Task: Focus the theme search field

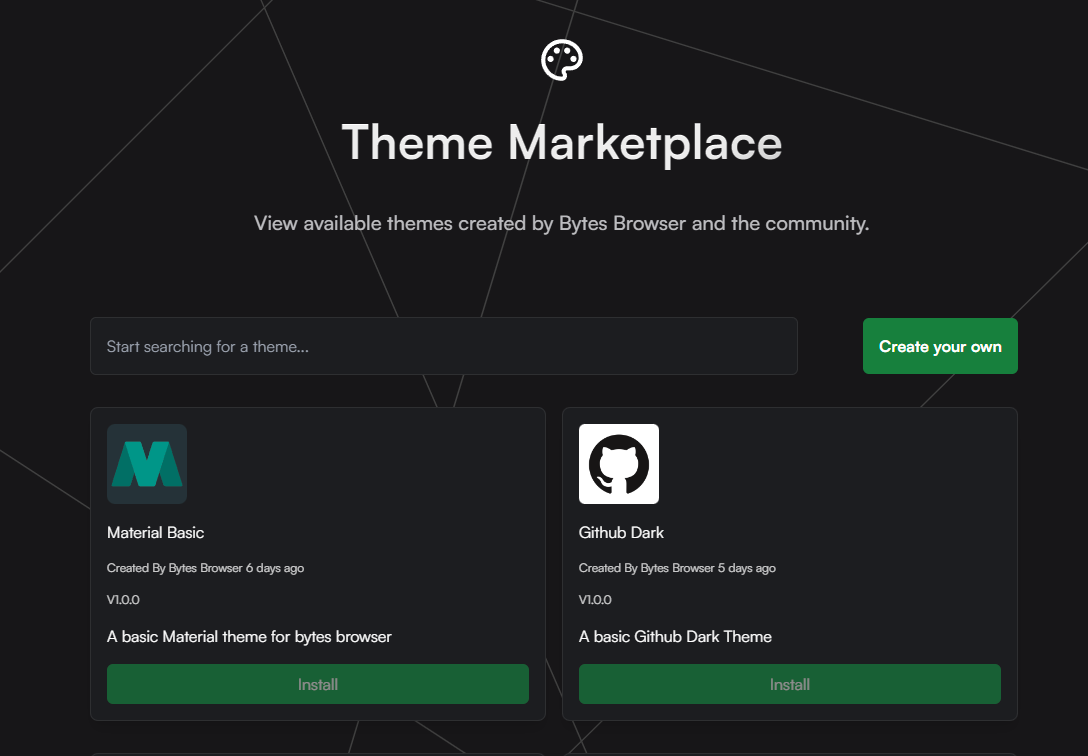Action: tap(444, 346)
